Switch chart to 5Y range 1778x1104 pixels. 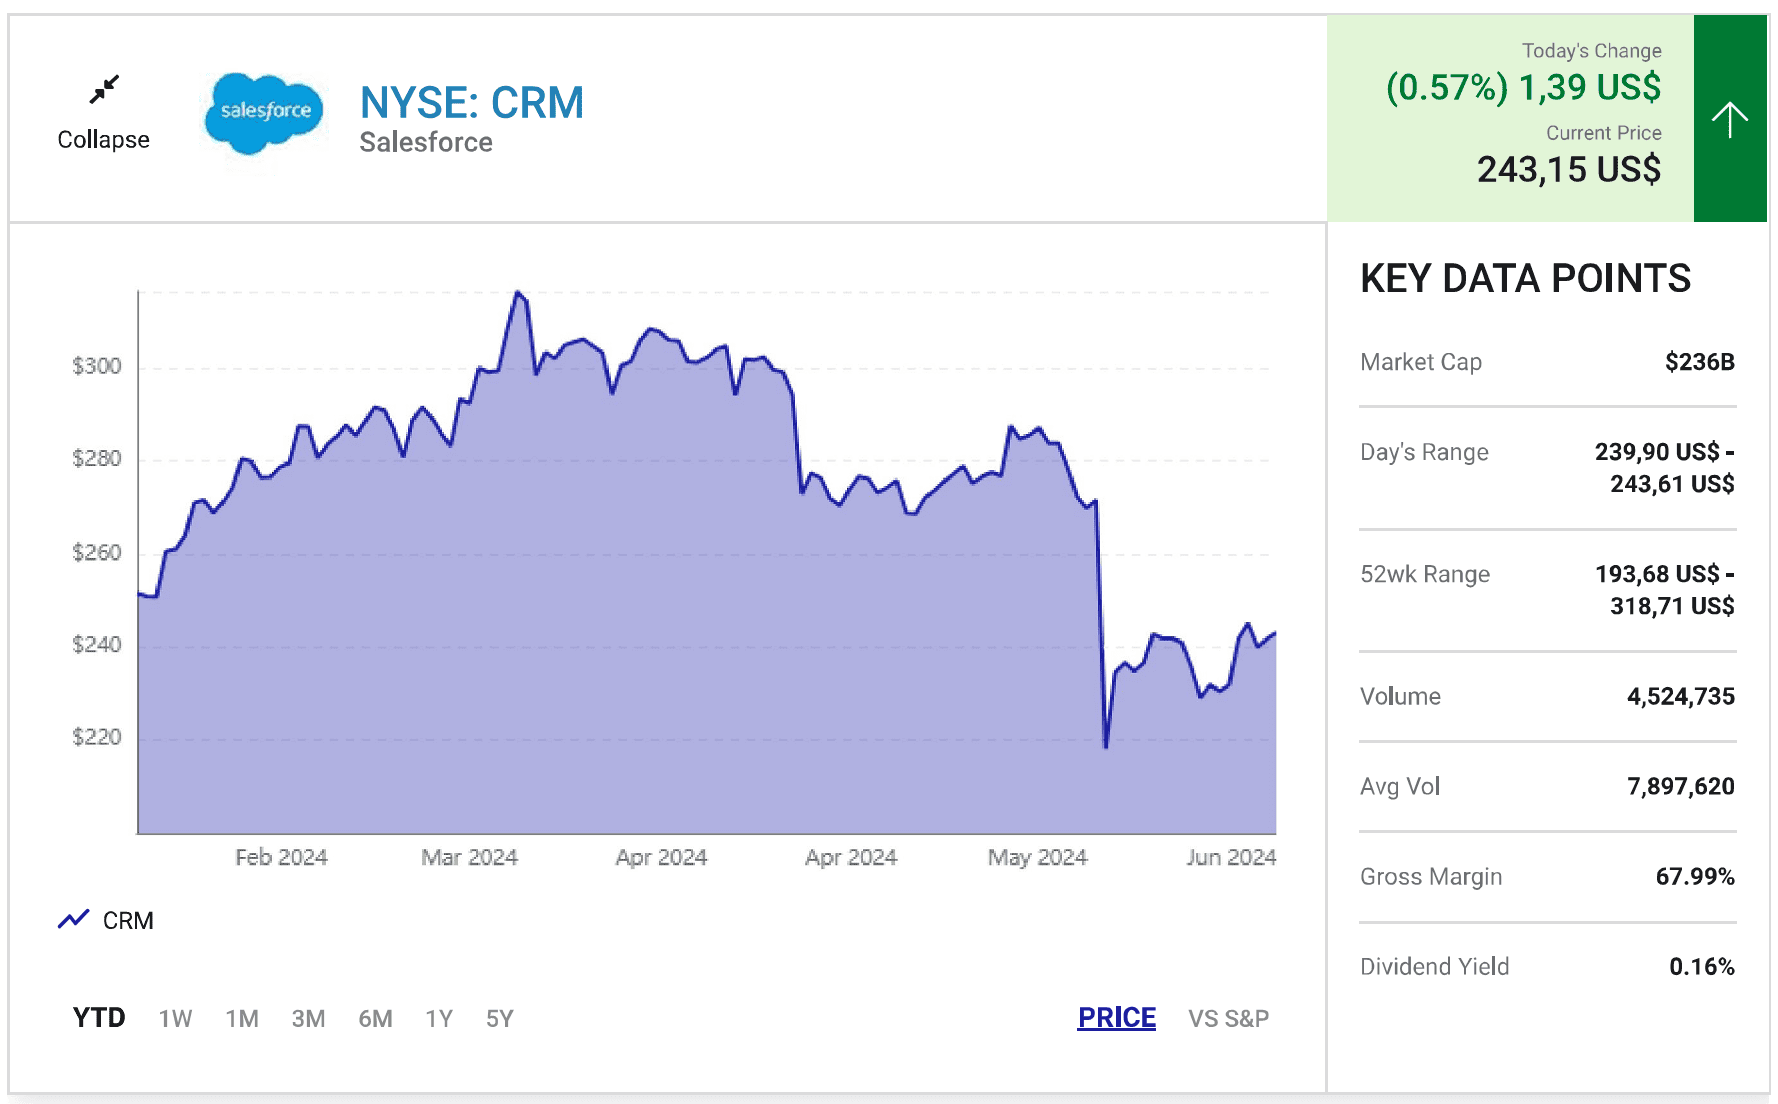pyautogui.click(x=500, y=1019)
